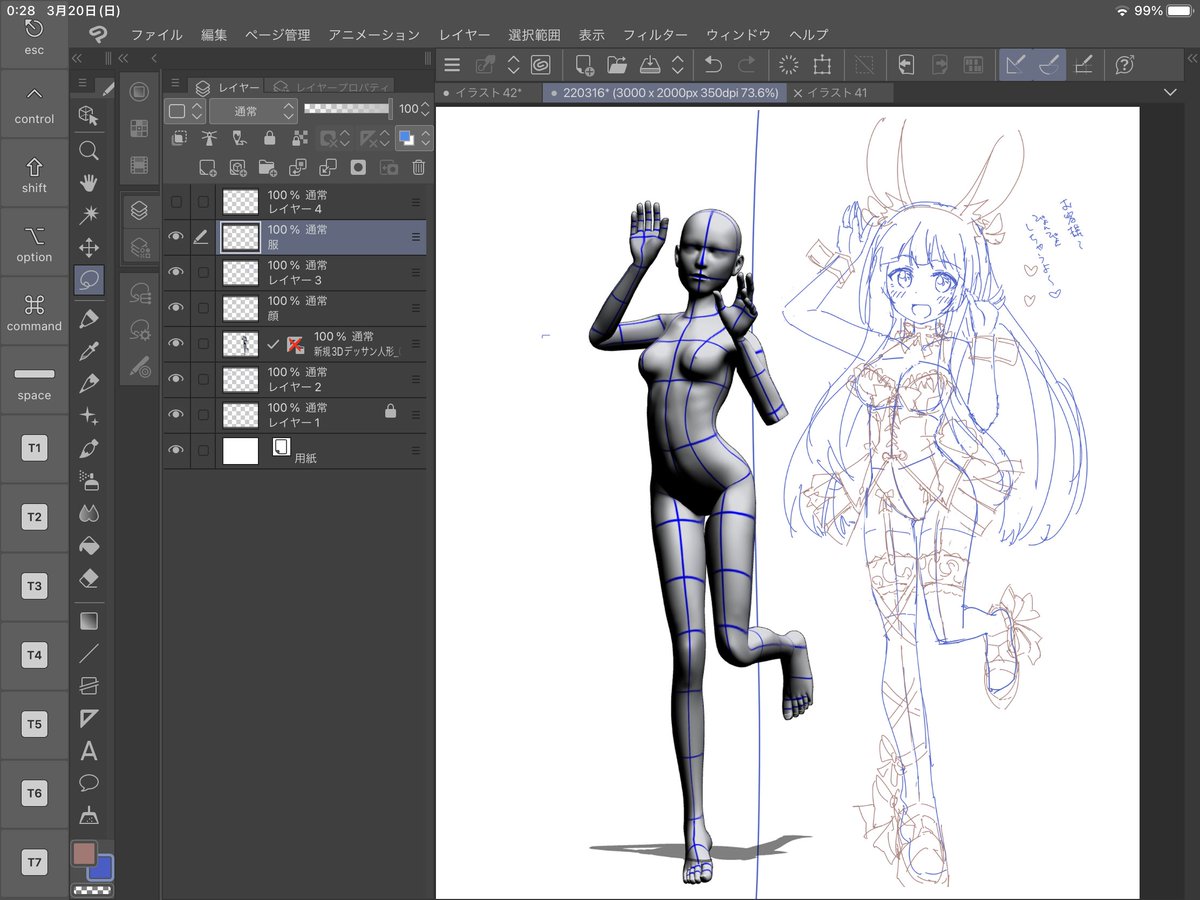The height and width of the screenshot is (900, 1200).
Task: Hide the レイヤー 3 layer
Action: (x=176, y=272)
